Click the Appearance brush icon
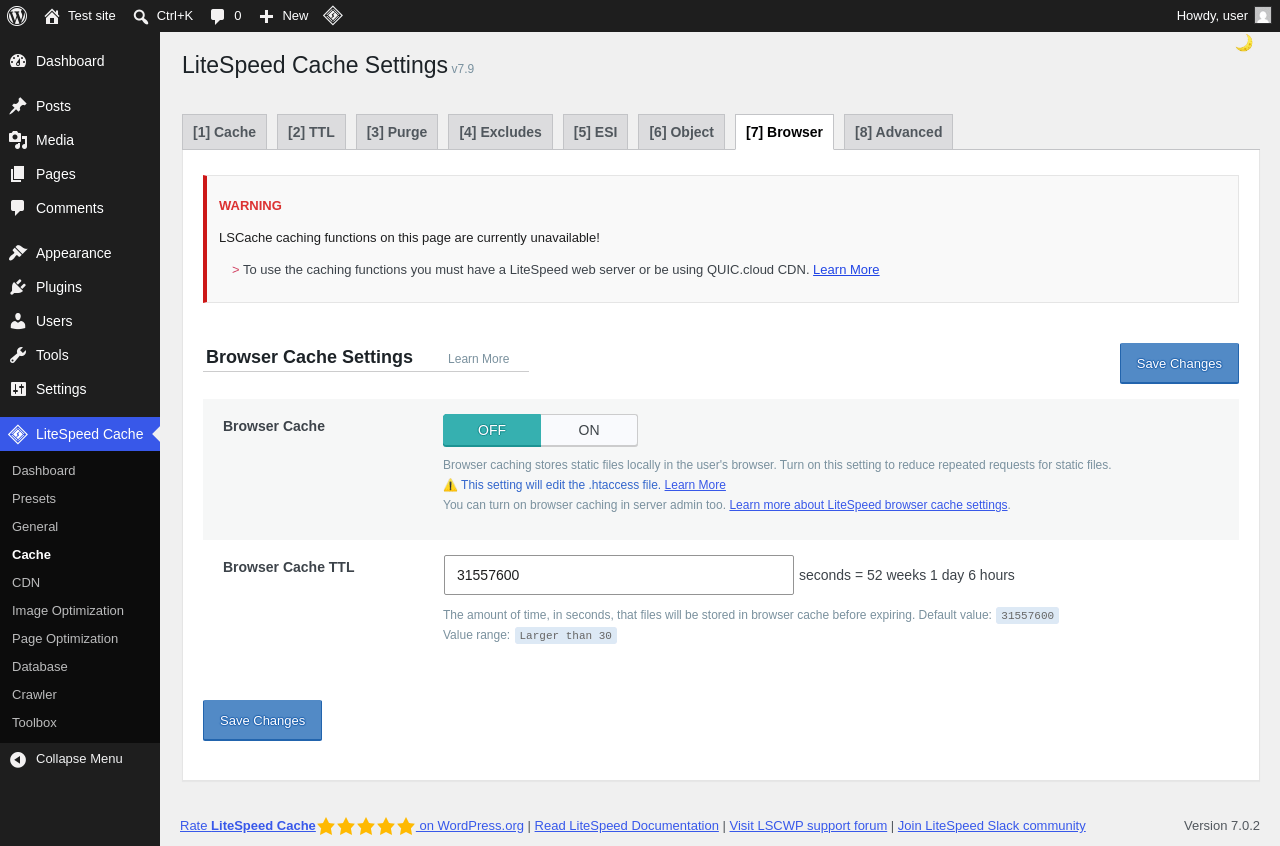This screenshot has width=1280, height=846. click(x=18, y=253)
